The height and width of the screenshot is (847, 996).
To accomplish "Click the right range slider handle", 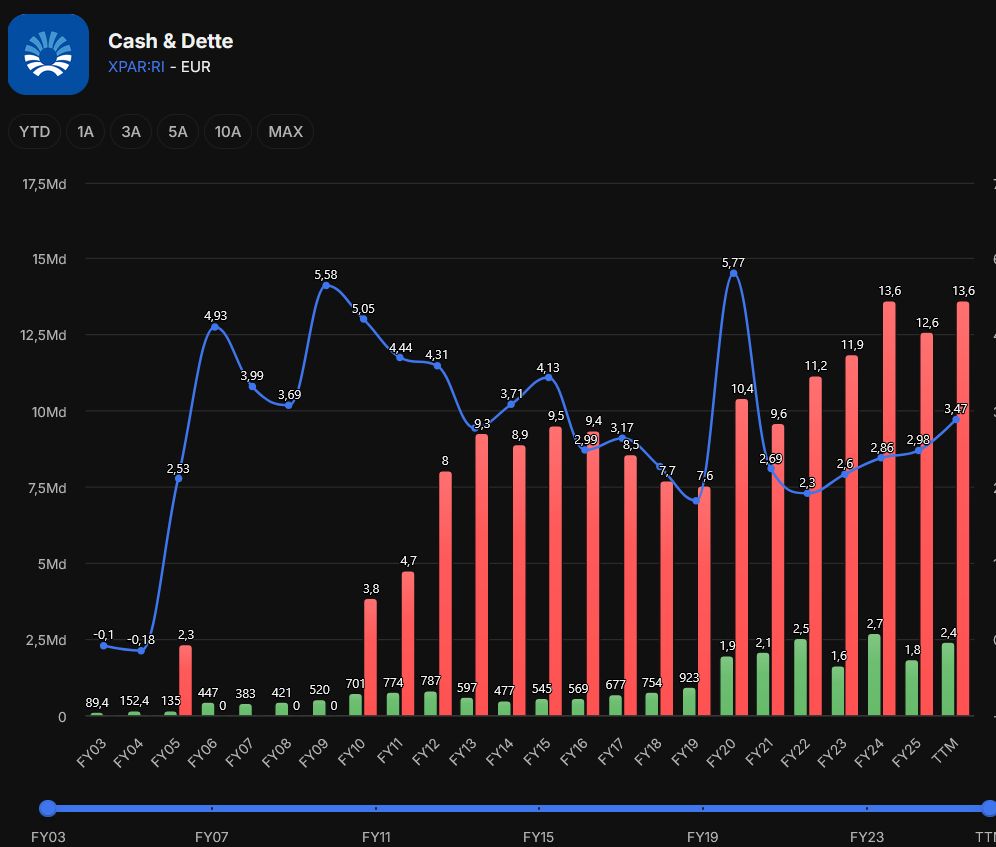I will (x=988, y=808).
